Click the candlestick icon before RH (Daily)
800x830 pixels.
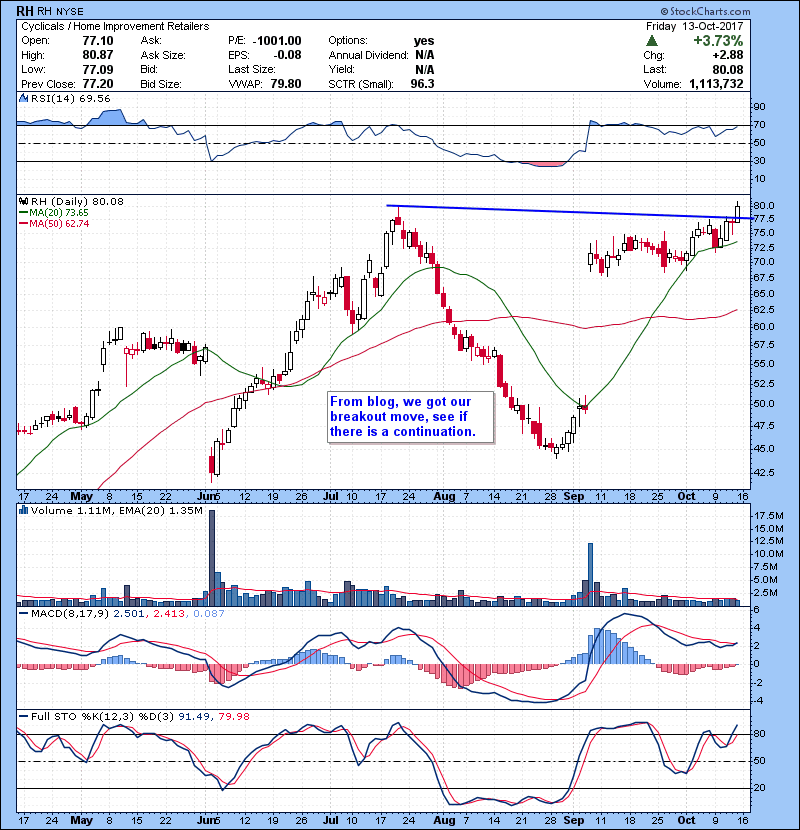pos(23,201)
